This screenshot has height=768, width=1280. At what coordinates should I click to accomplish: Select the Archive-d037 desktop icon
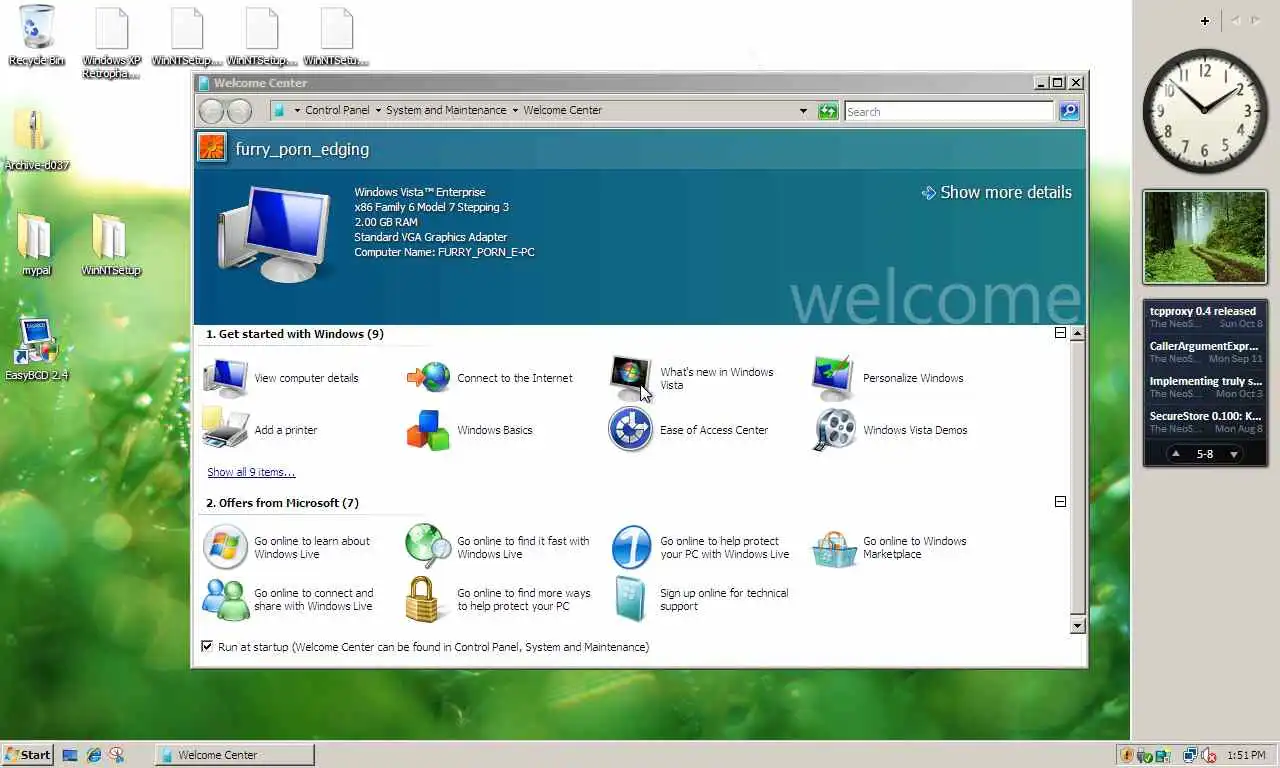(37, 140)
